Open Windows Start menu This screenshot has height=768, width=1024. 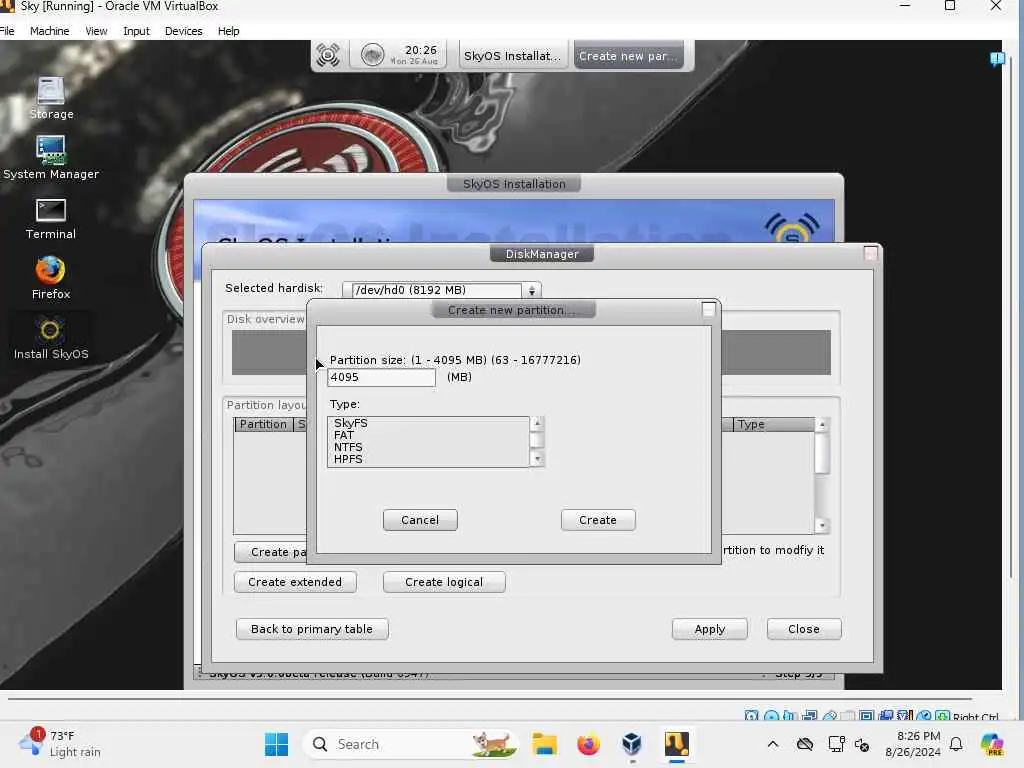[276, 744]
